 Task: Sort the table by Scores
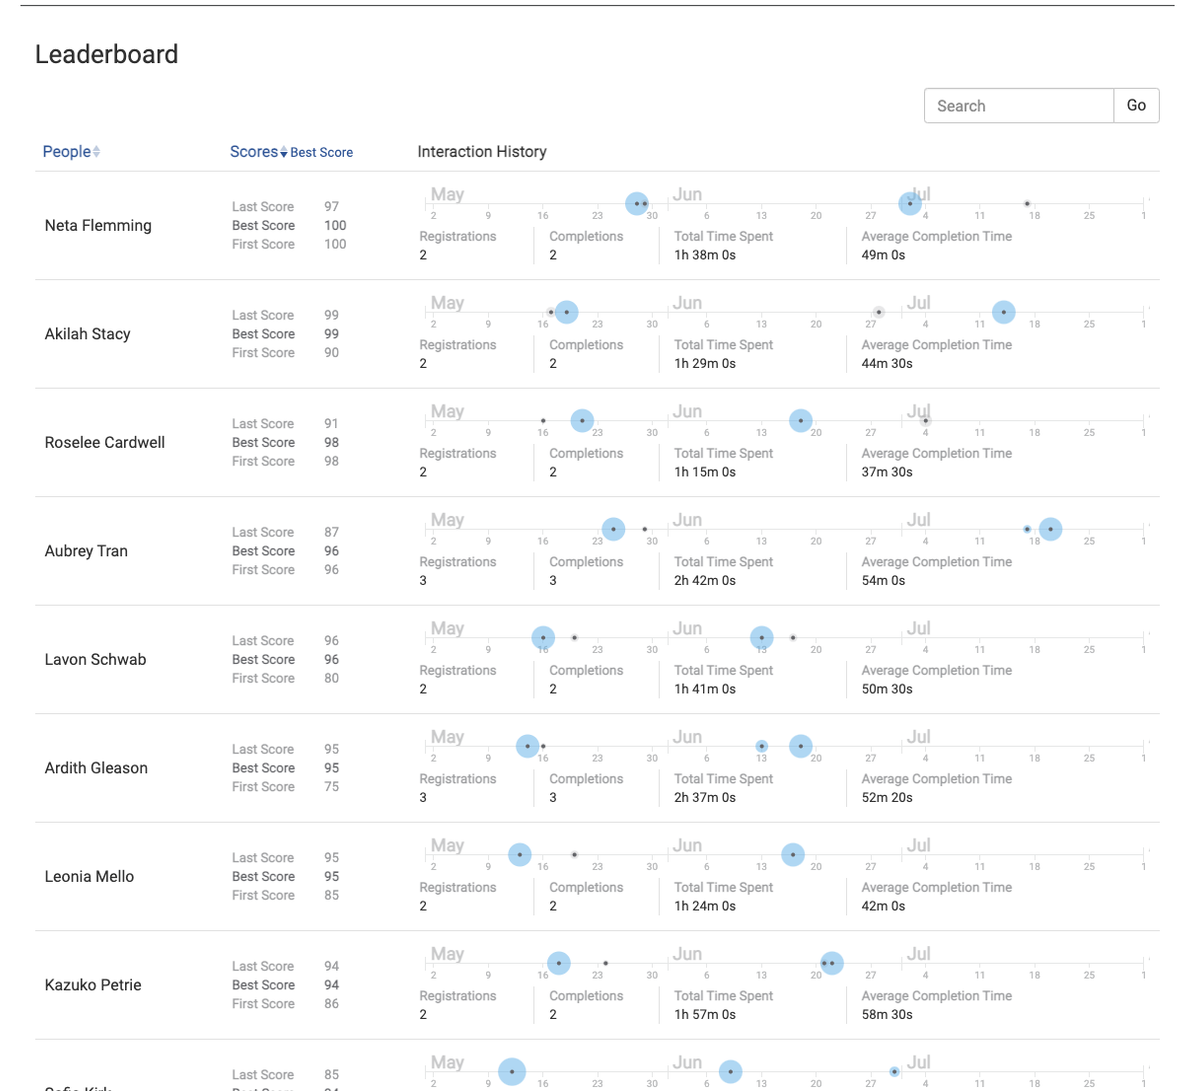pos(252,151)
